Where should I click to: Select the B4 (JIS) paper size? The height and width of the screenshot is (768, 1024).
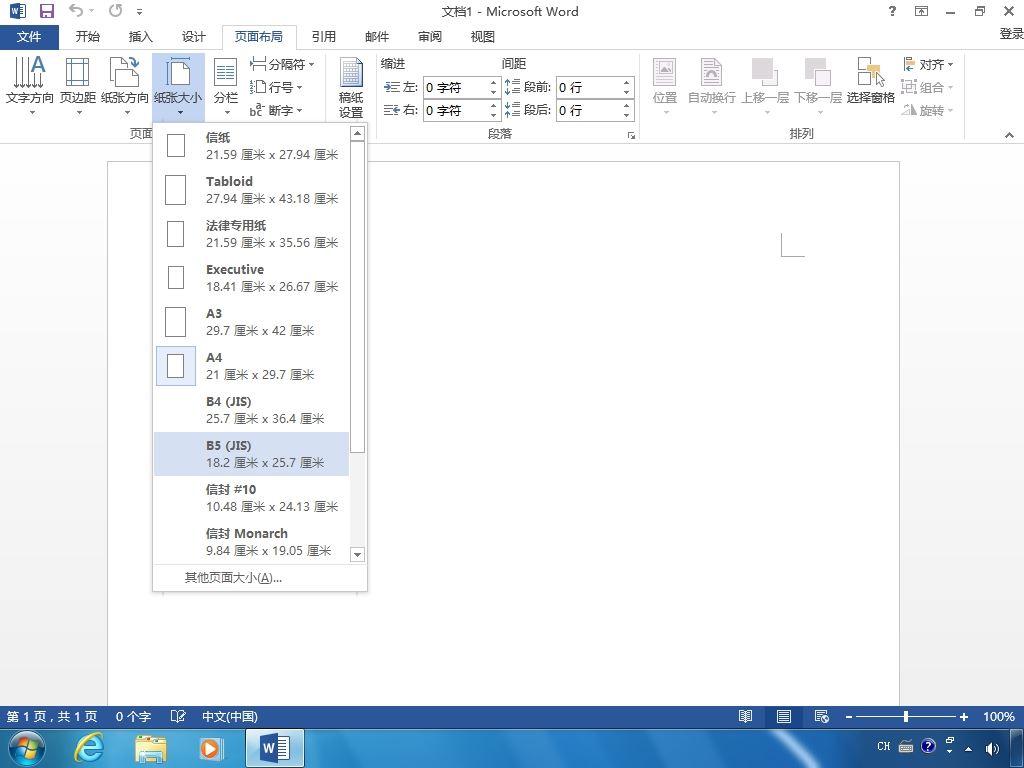click(251, 409)
